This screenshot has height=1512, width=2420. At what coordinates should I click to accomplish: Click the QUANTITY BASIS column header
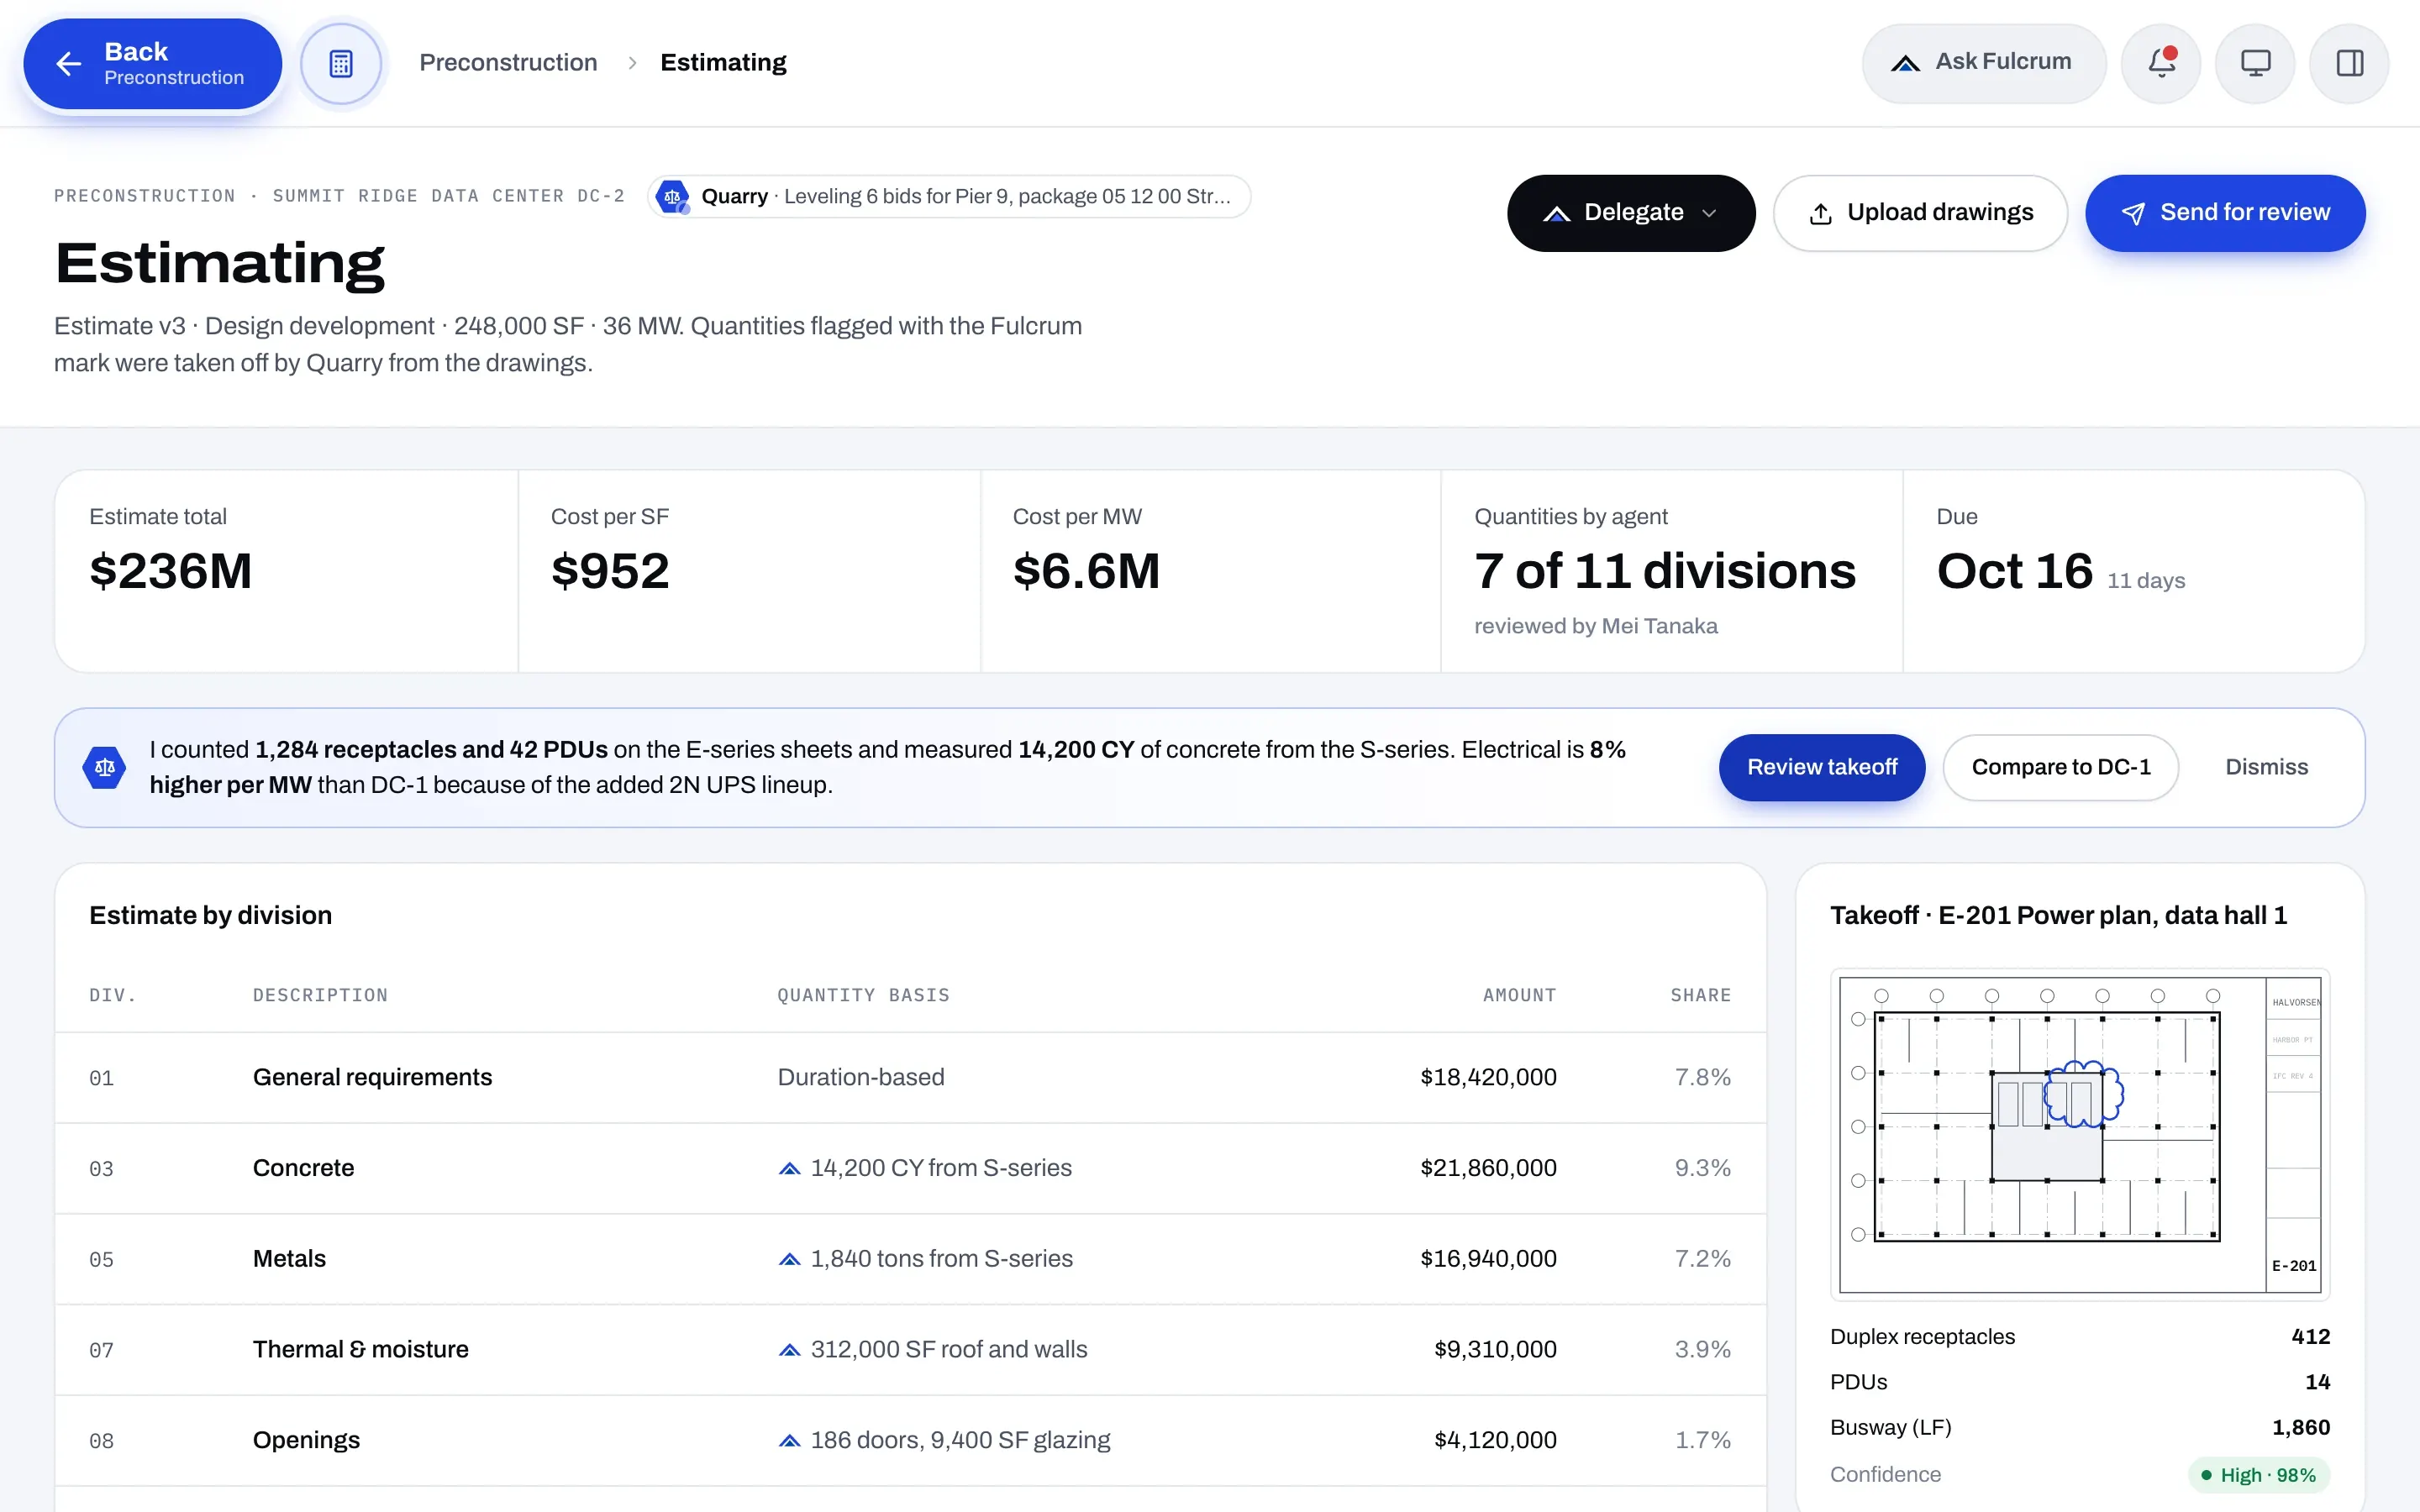click(863, 995)
